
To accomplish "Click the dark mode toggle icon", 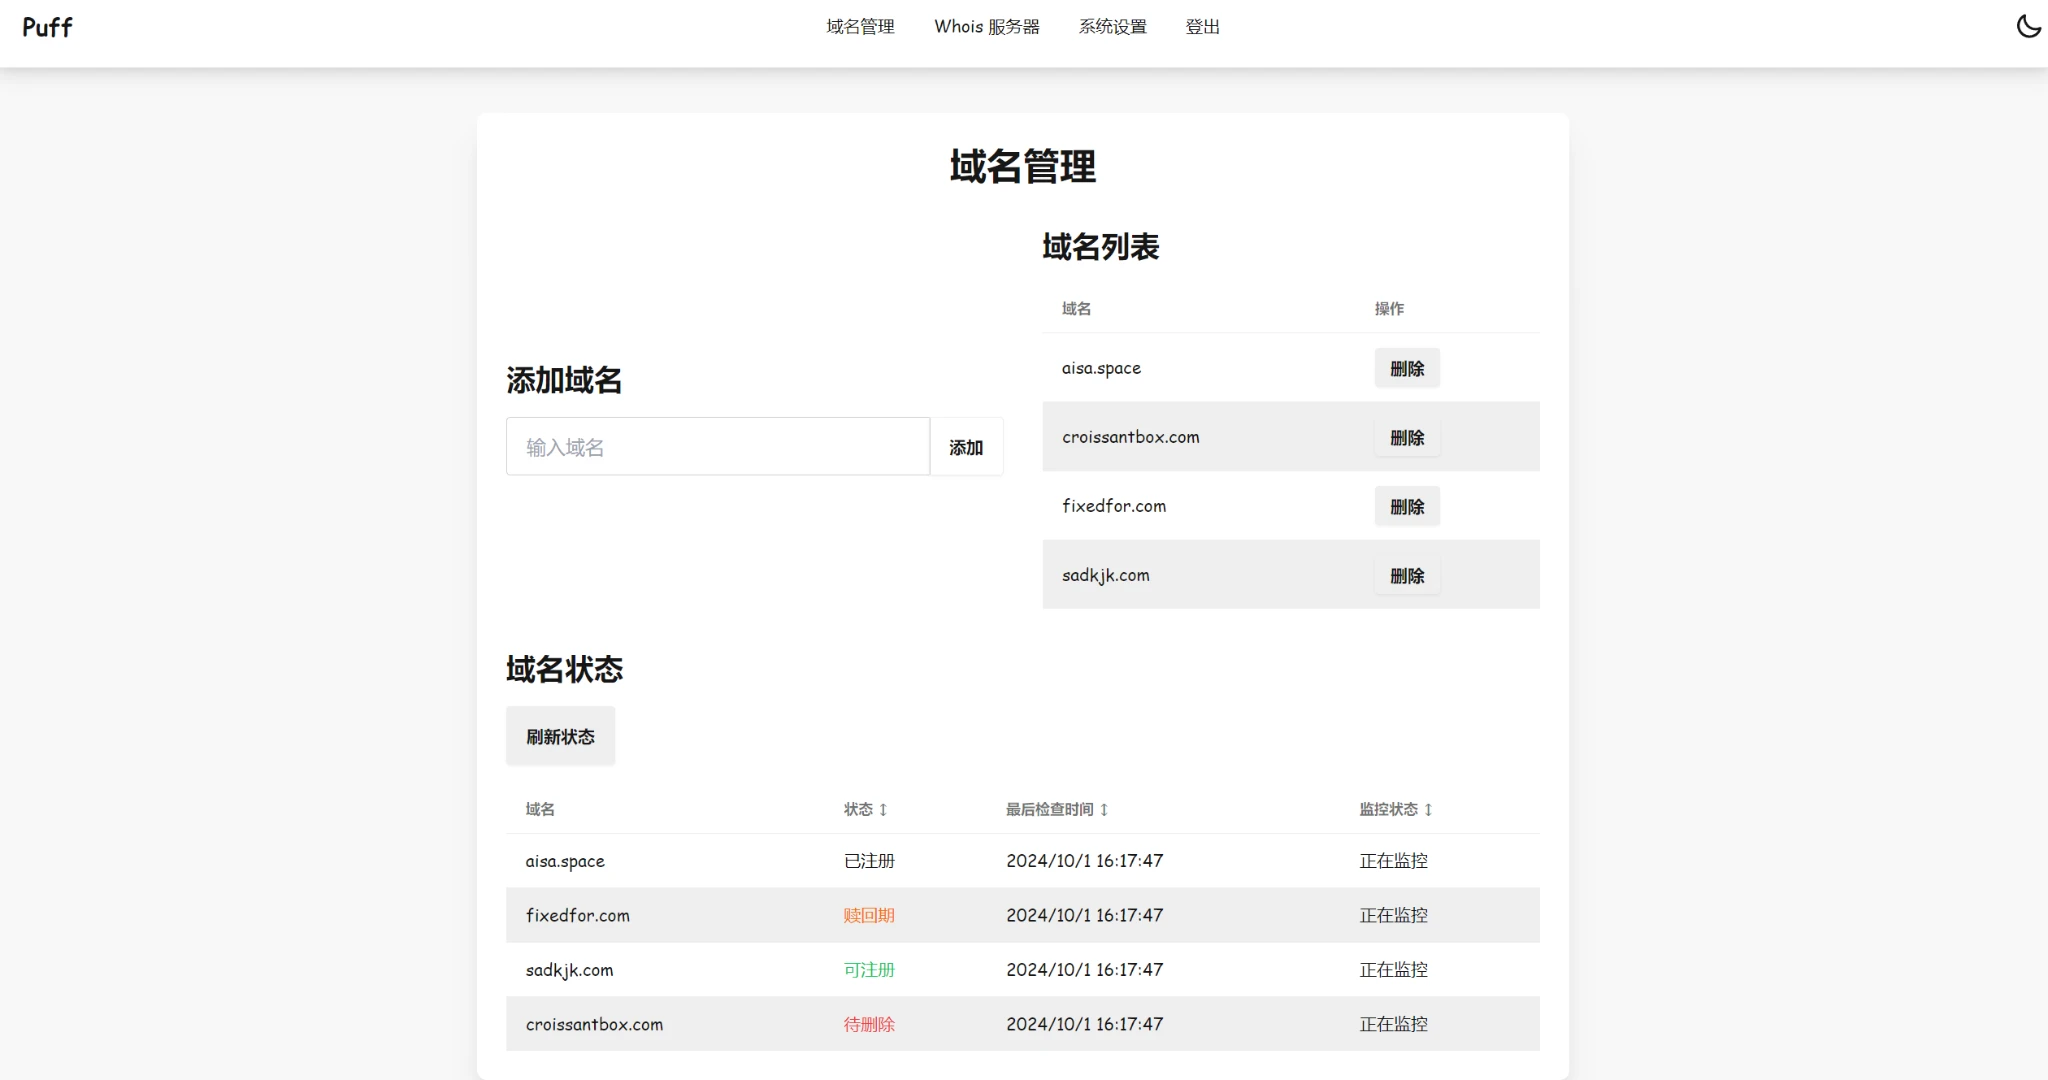I will 2020,26.
